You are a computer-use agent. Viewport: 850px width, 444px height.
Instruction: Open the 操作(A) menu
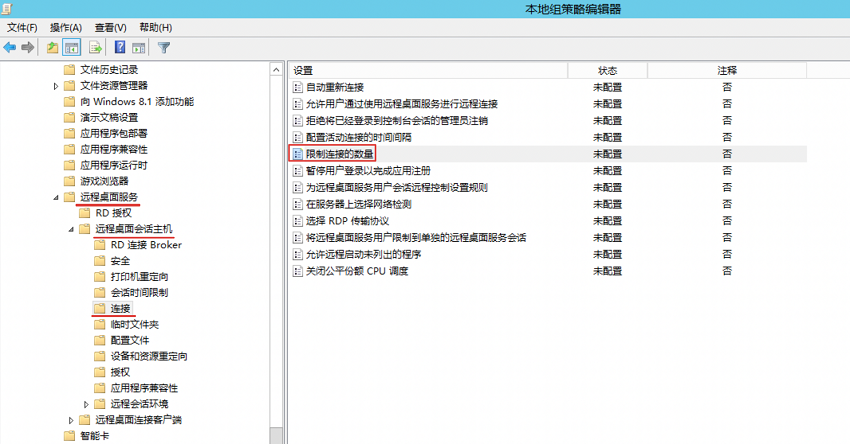point(66,28)
